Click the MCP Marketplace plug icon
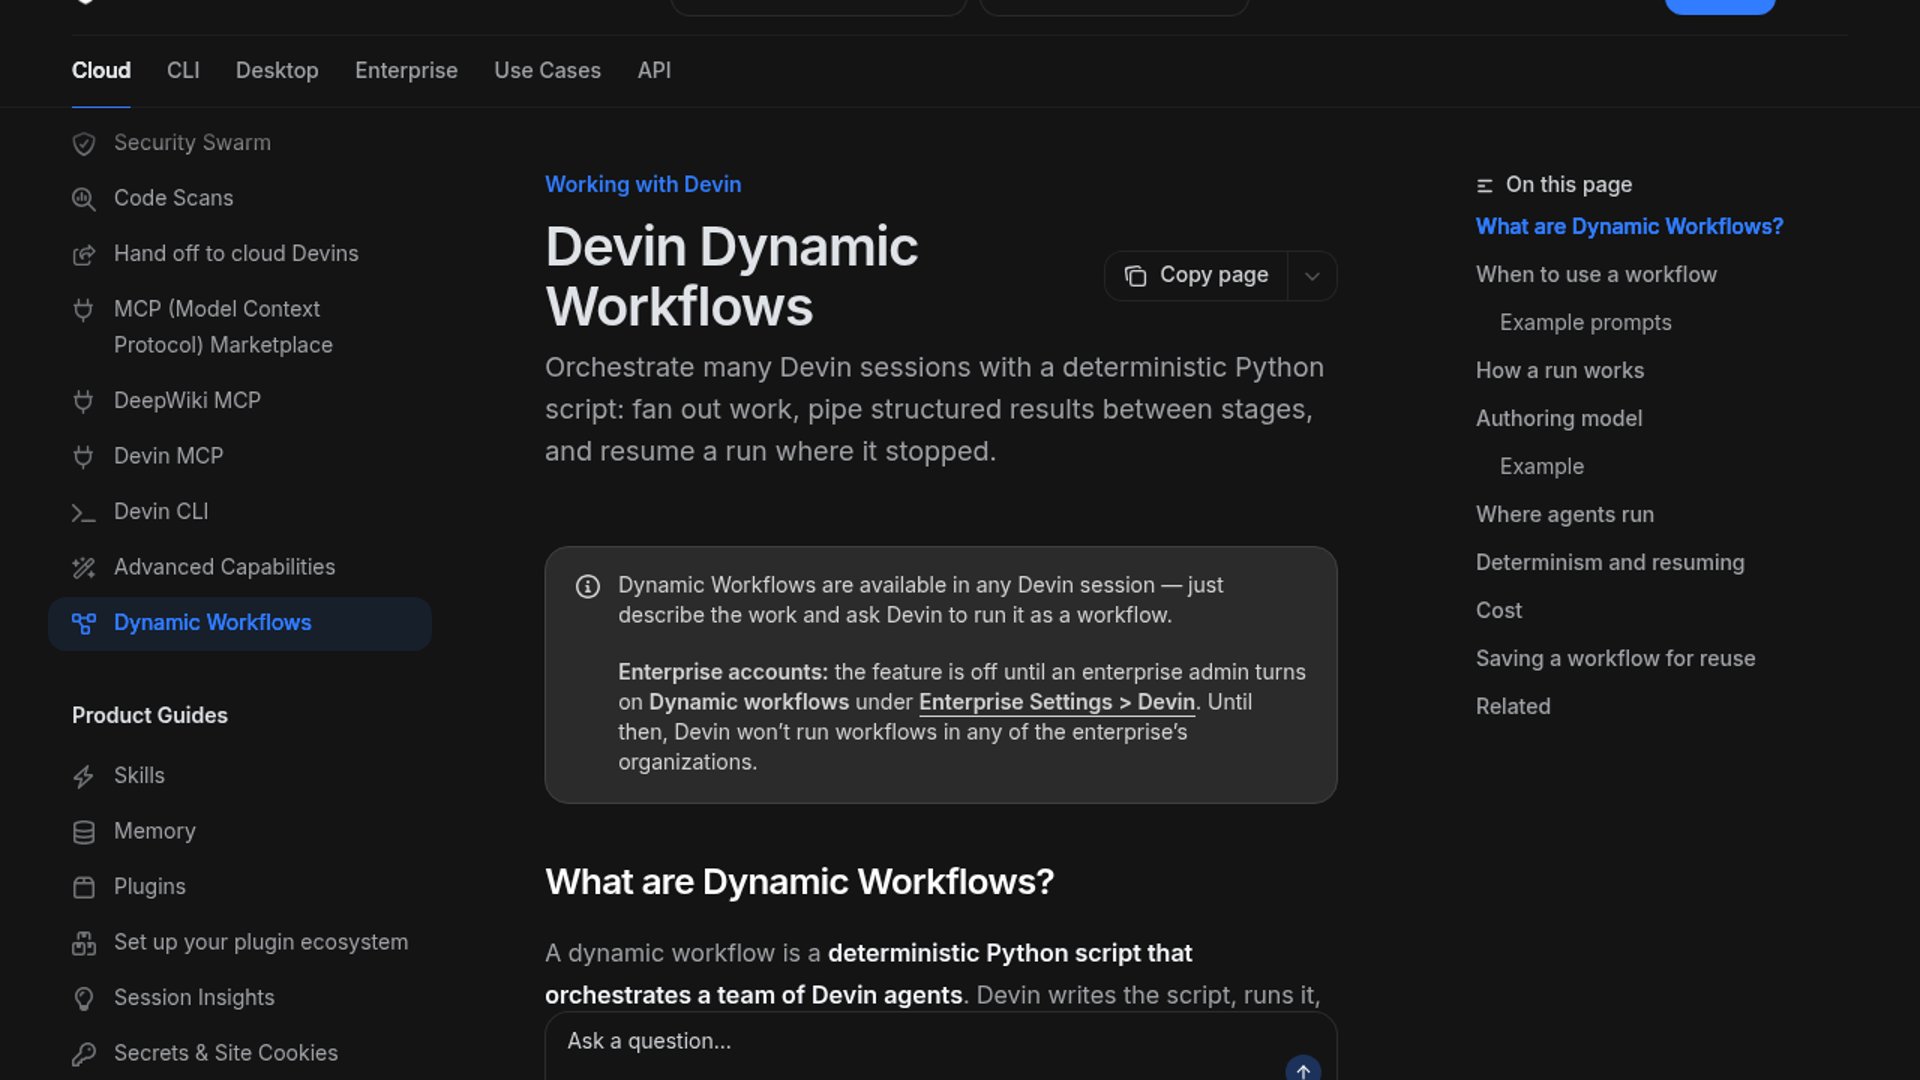Screen dimensions: 1920x1080 tap(84, 310)
